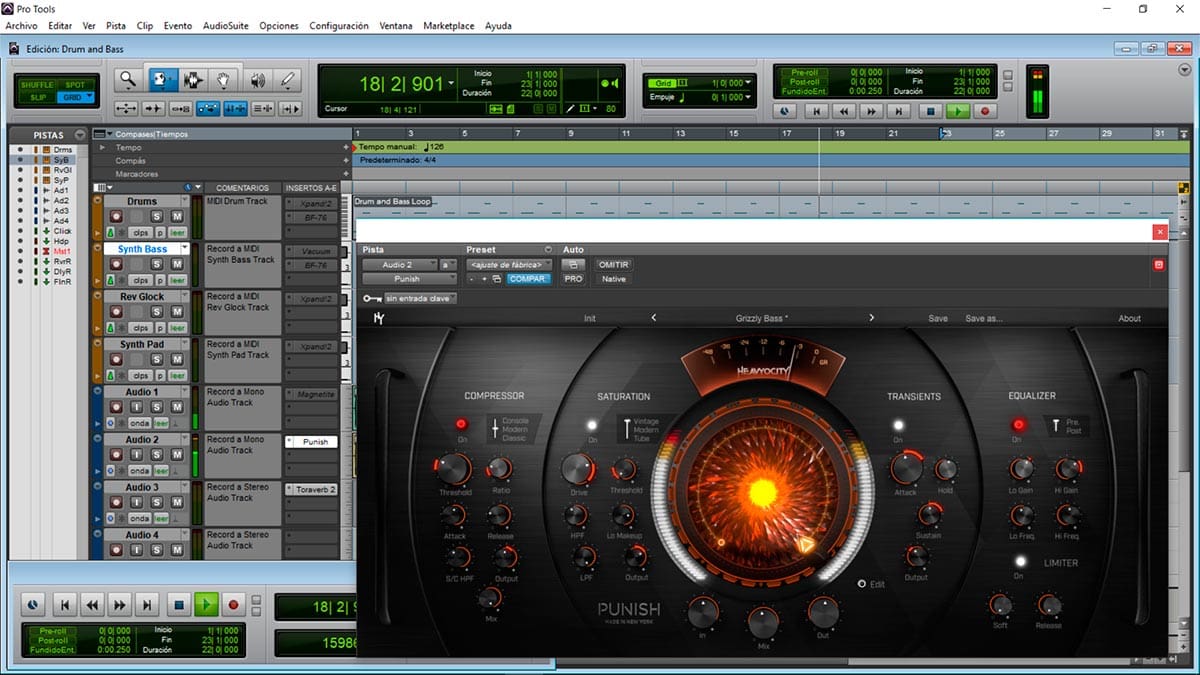
Task: Click Rewind in the top transport
Action: click(844, 112)
